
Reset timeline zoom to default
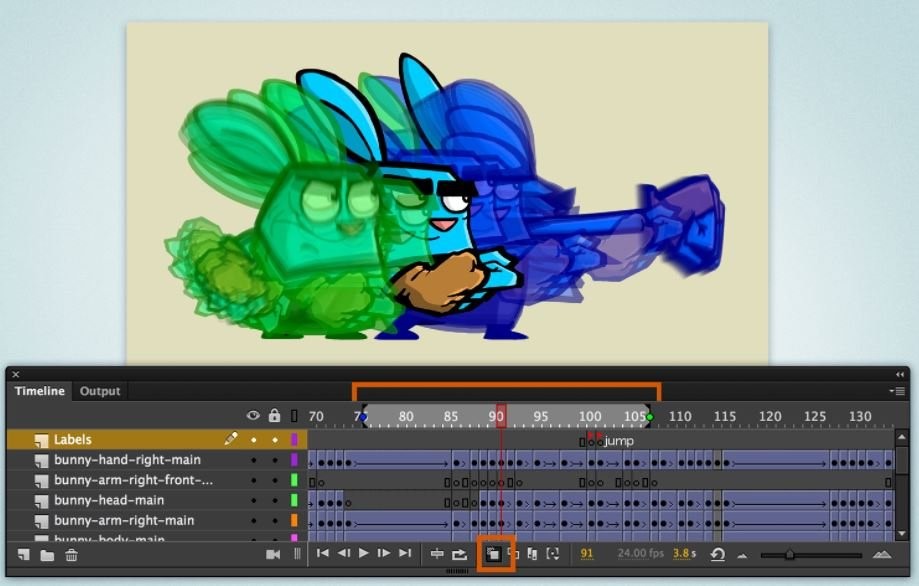(x=718, y=554)
